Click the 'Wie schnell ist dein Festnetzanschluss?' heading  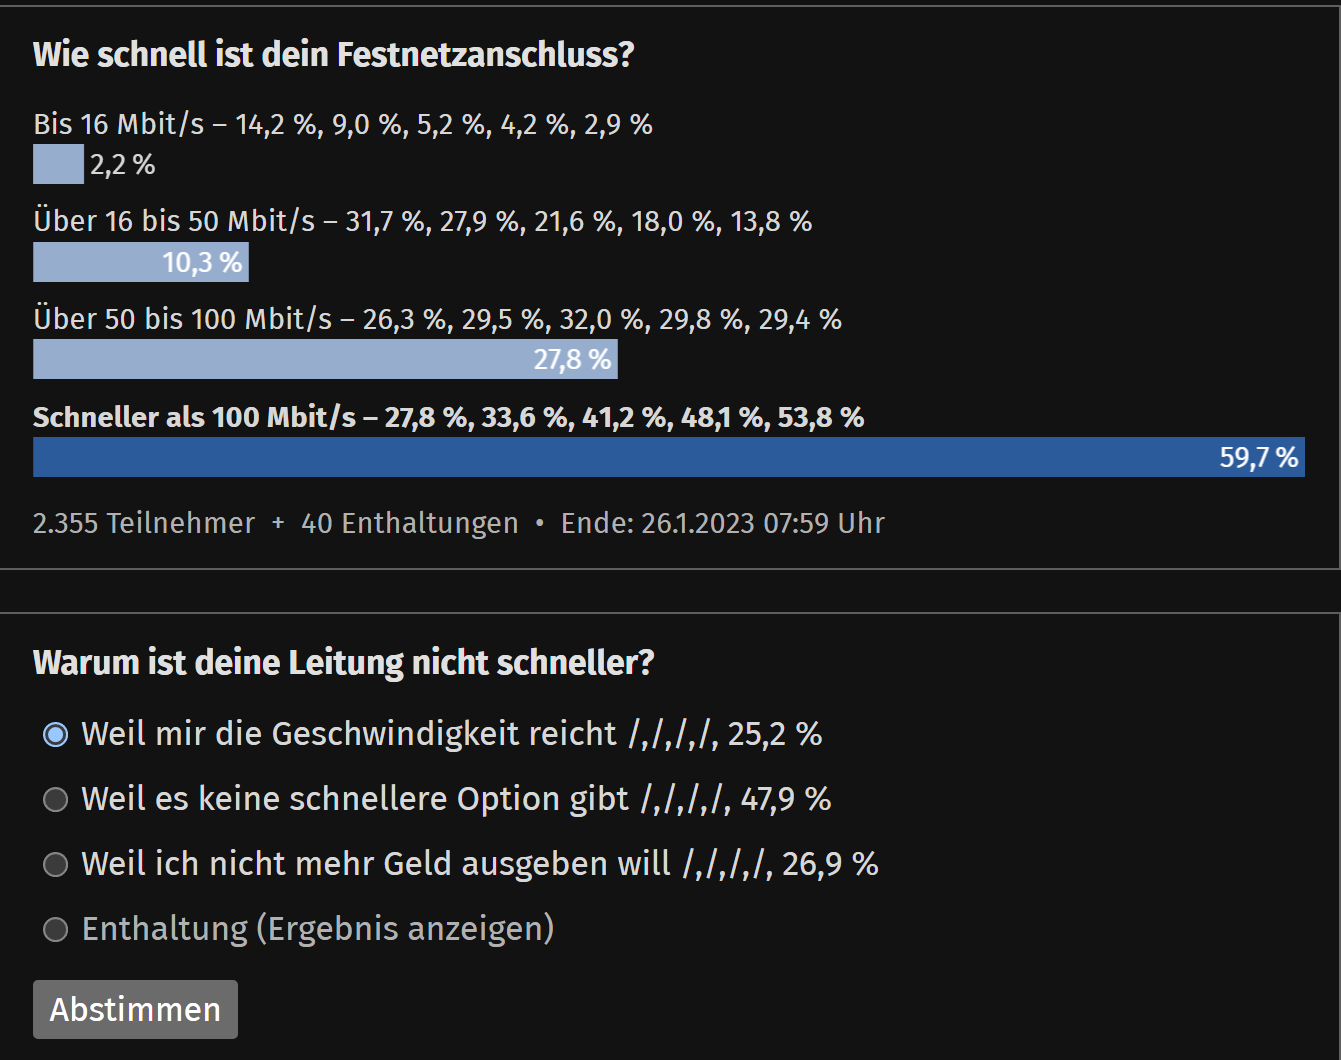click(334, 54)
